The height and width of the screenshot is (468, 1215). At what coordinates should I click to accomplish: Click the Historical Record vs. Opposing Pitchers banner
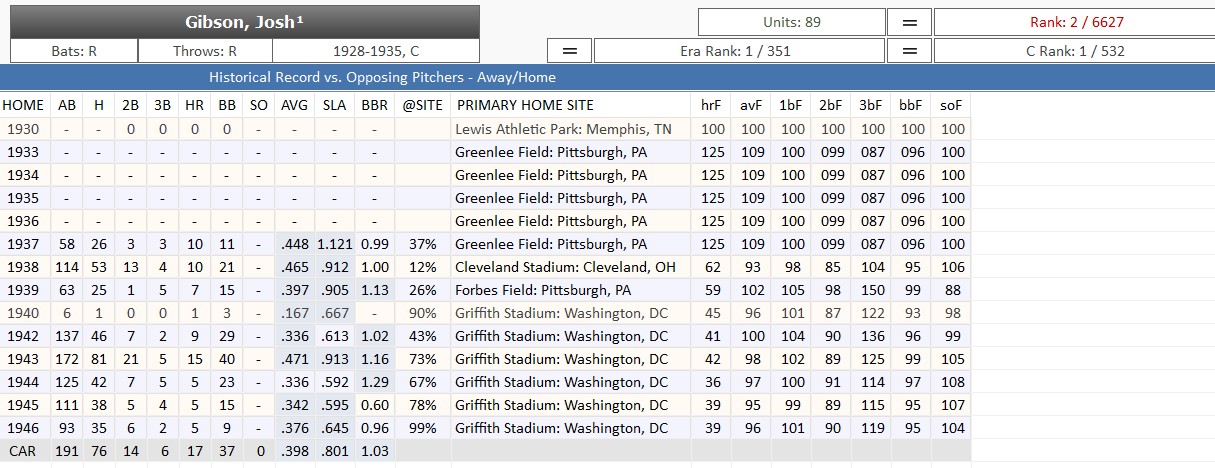[x=382, y=77]
